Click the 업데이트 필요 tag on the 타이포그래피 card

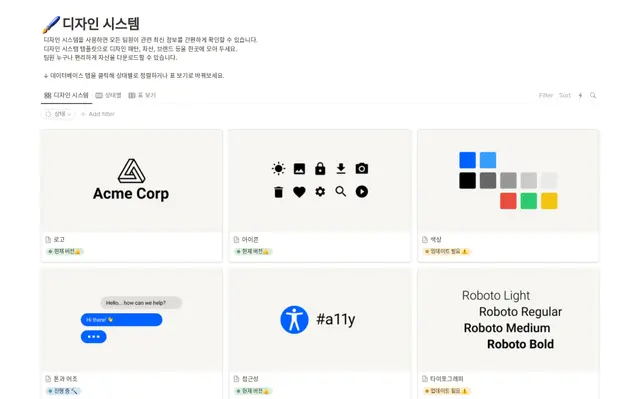(447, 391)
